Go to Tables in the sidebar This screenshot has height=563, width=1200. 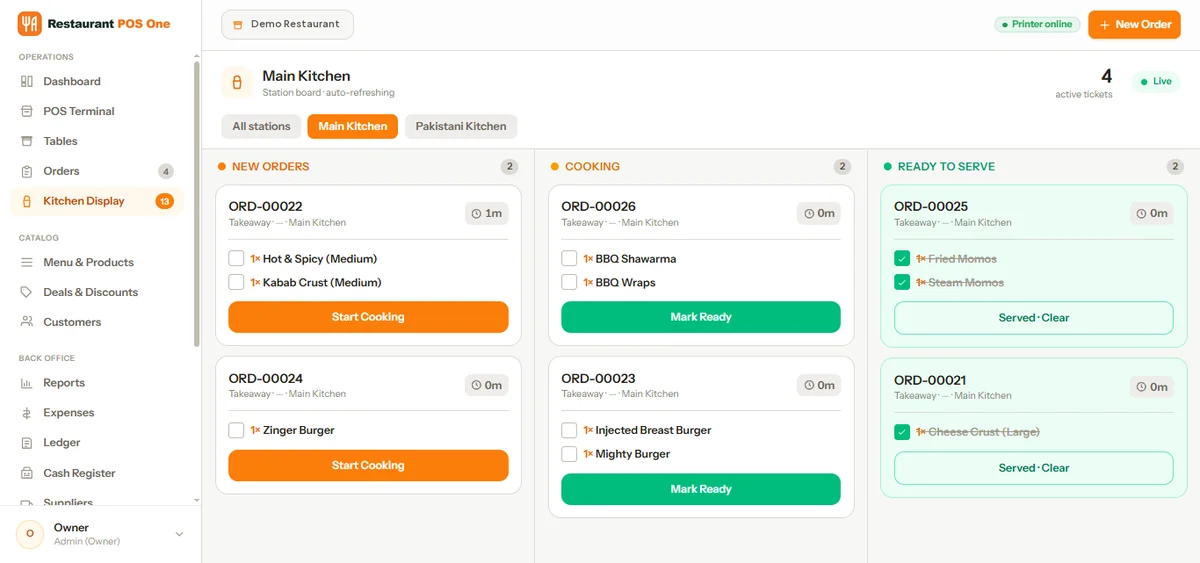97,141
